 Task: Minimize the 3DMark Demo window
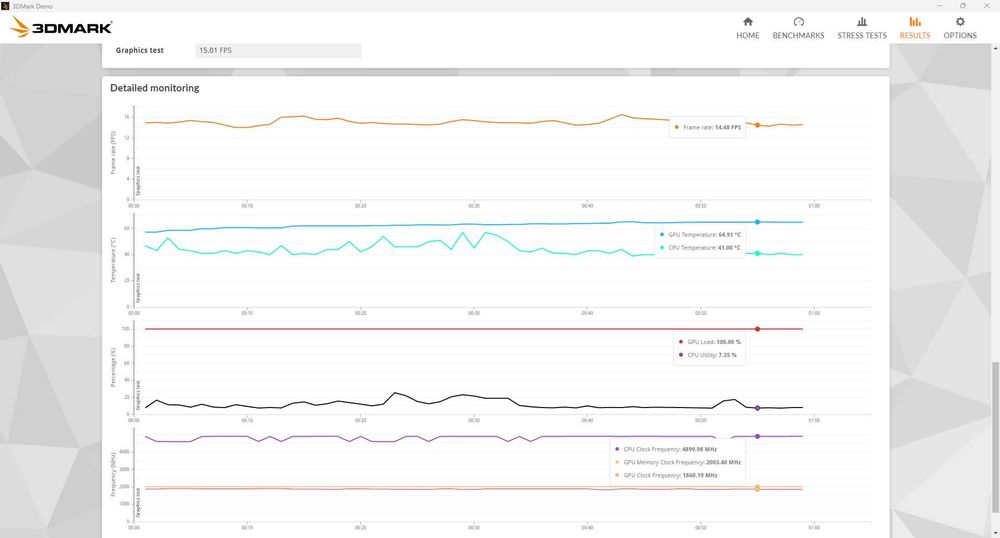pos(940,5)
